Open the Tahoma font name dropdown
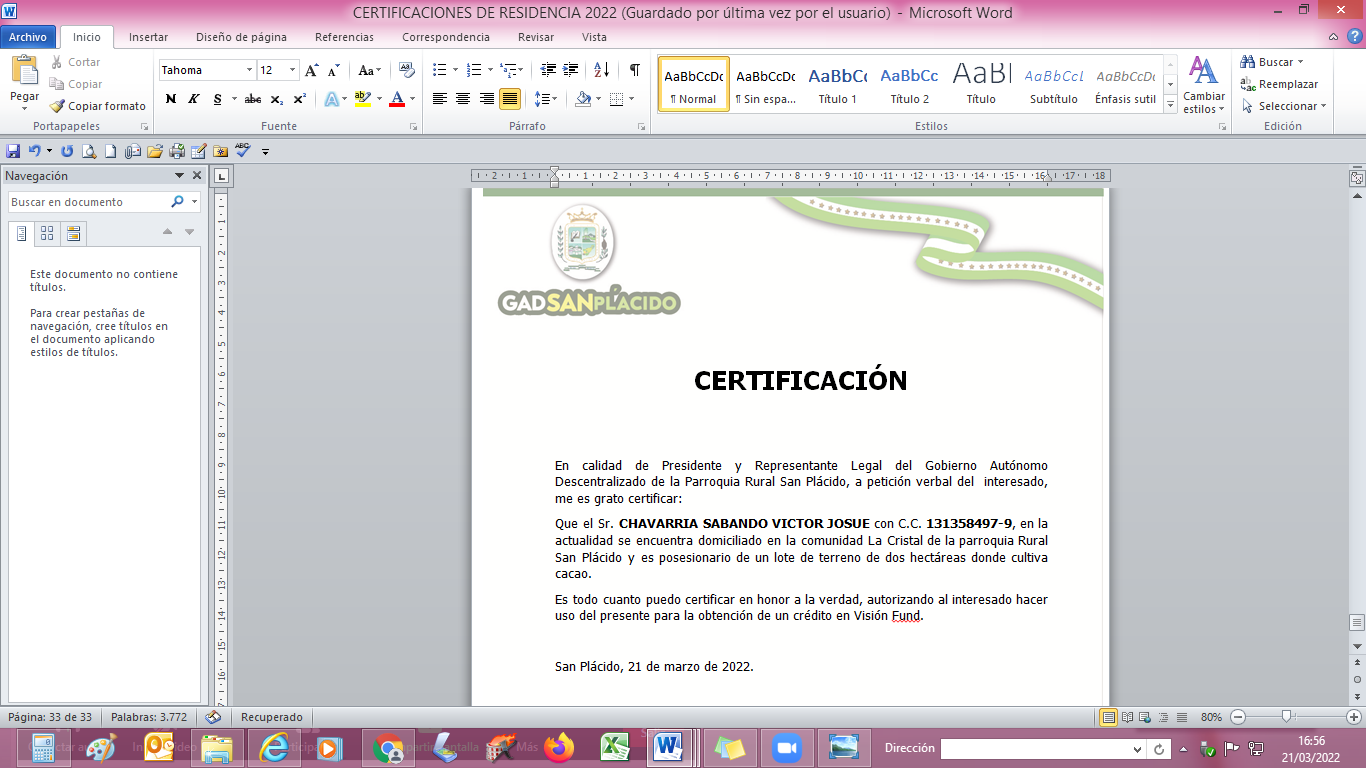1366x768 pixels. coord(249,70)
